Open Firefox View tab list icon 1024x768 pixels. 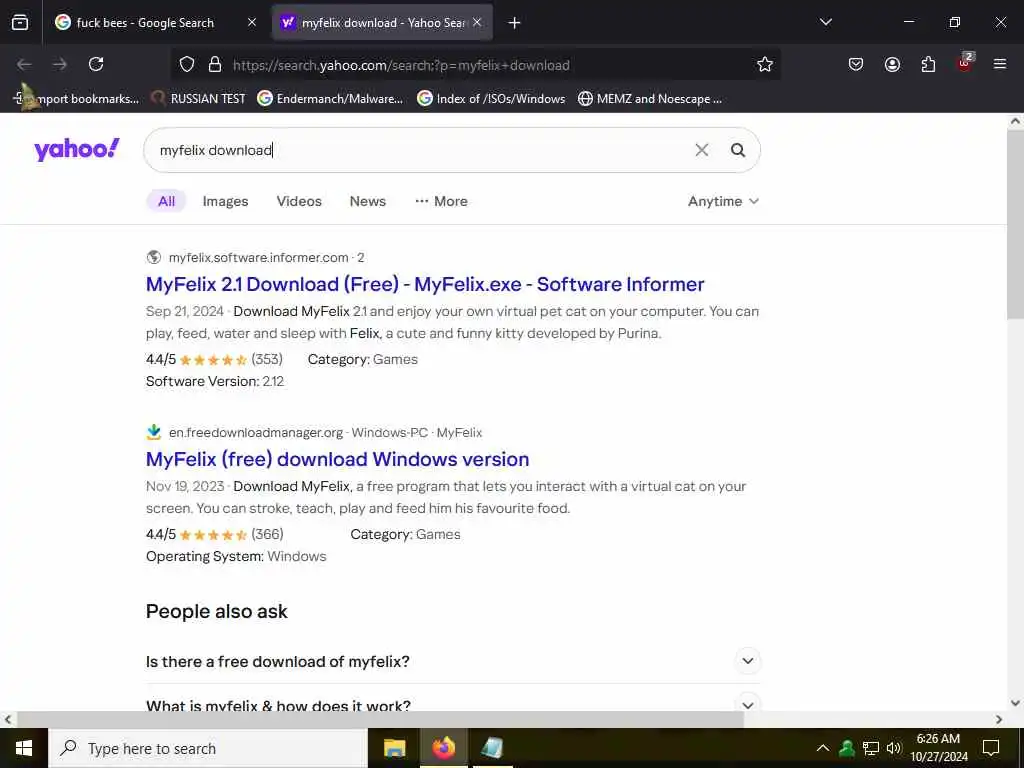coord(20,23)
